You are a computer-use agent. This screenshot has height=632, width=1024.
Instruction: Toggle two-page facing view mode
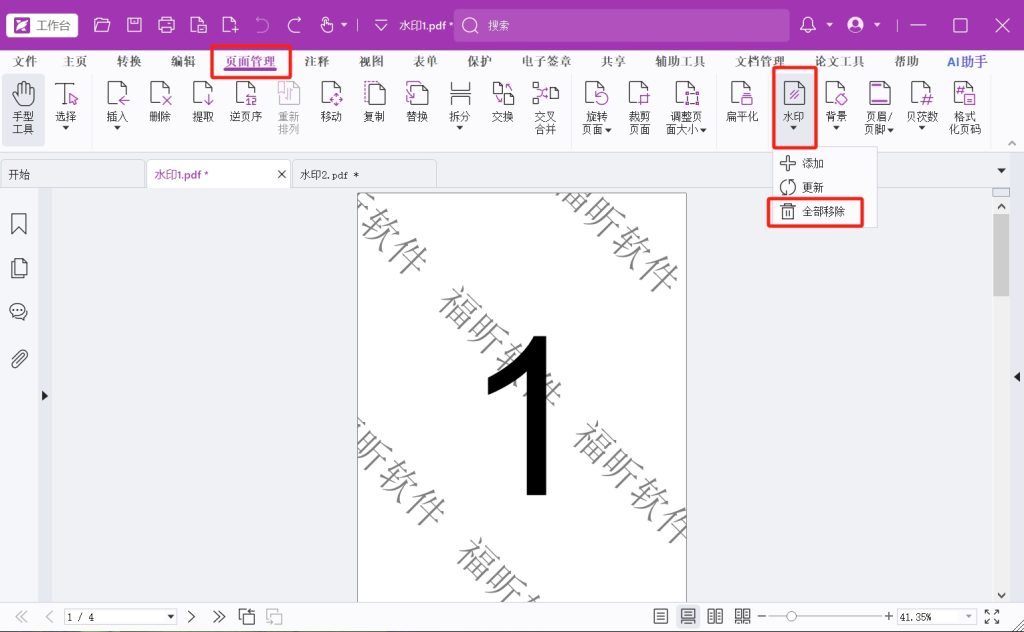(x=715, y=616)
